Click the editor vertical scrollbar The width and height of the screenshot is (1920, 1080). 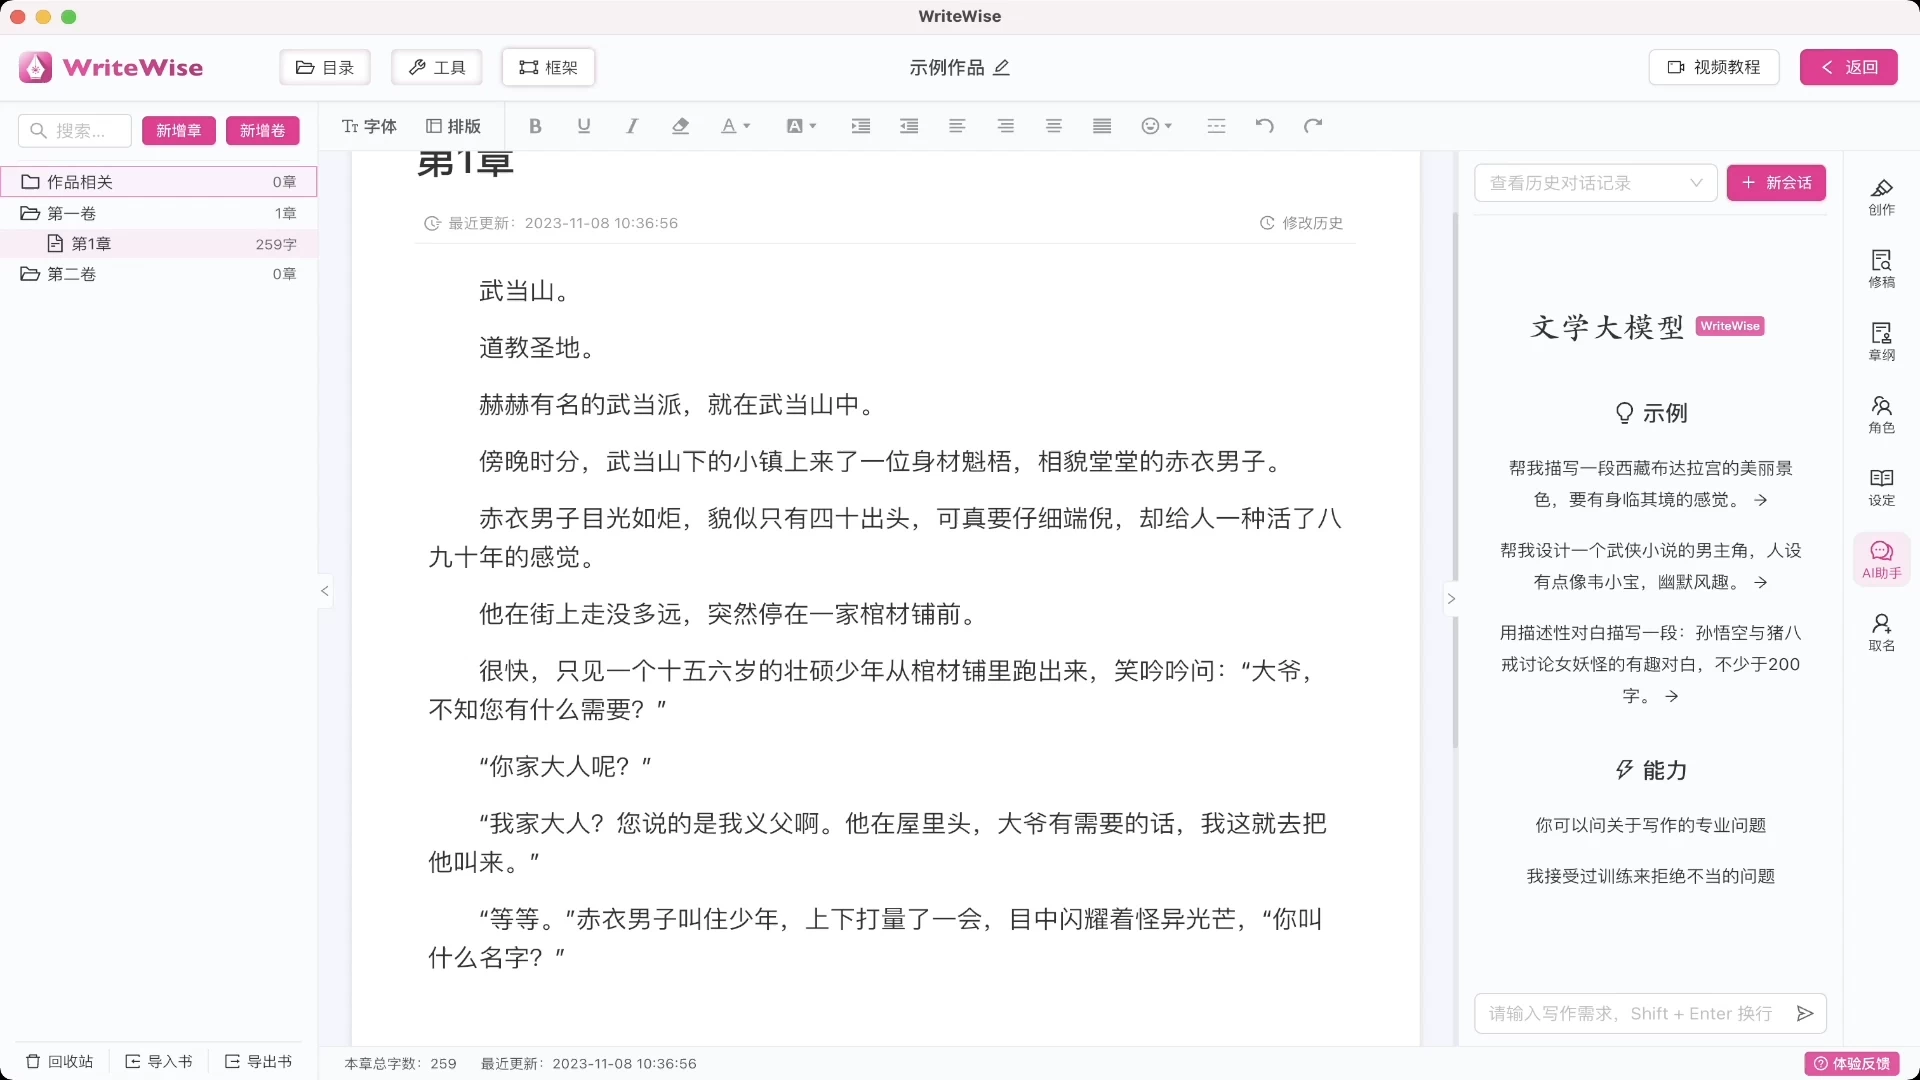point(1455,480)
